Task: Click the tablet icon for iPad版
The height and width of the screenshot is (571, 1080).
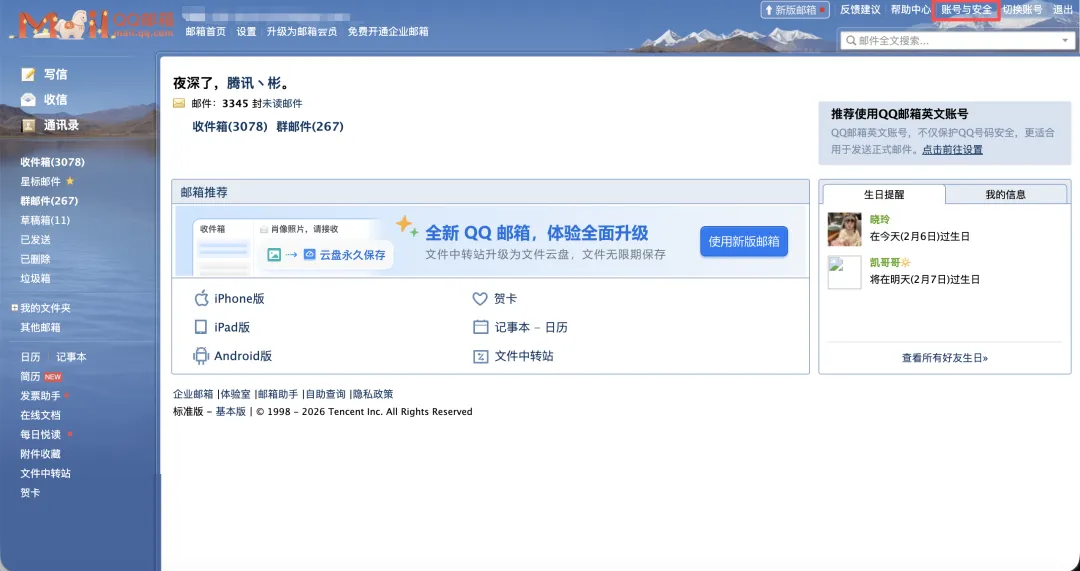Action: (201, 327)
